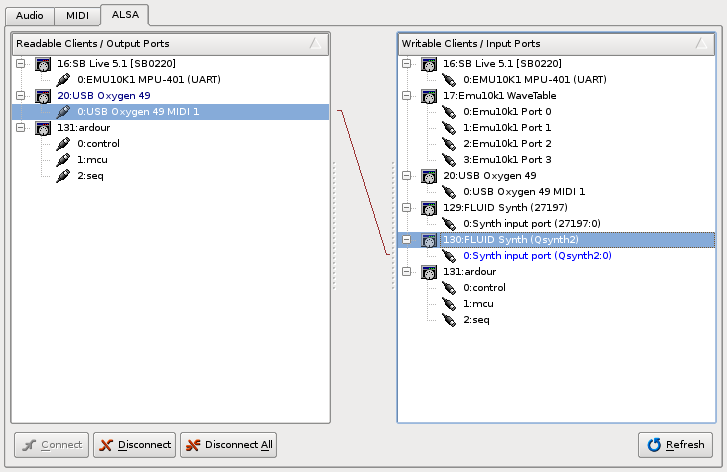The image size is (727, 472).
Task: Click output plug icon of readable 2:seq
Action: pos(63,176)
